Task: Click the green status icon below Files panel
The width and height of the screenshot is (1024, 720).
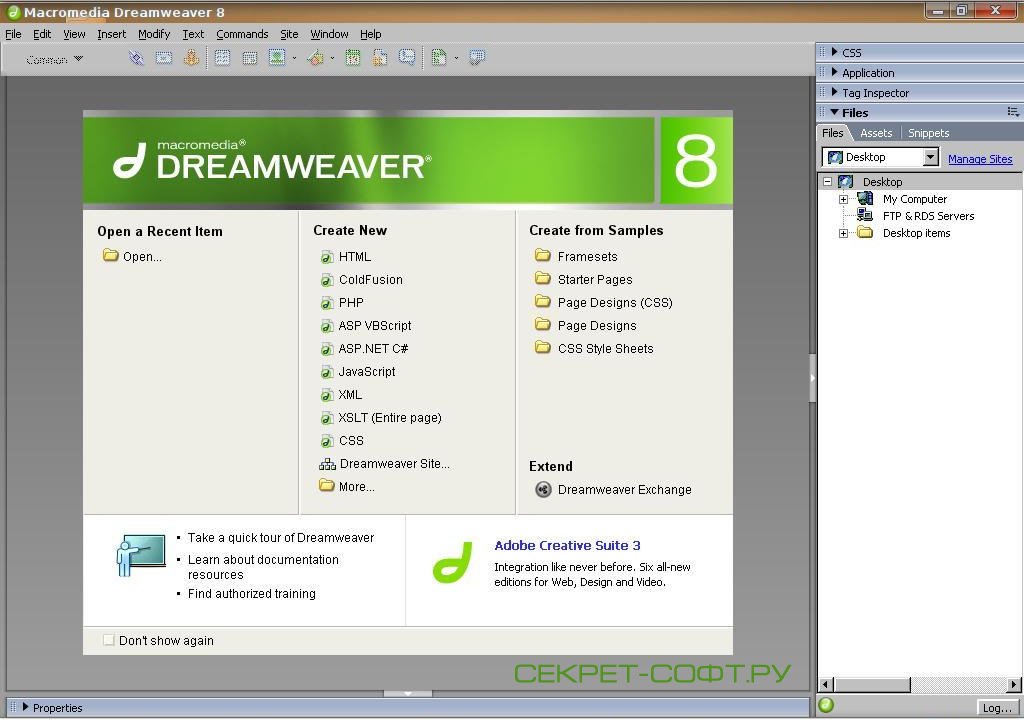Action: click(x=826, y=705)
